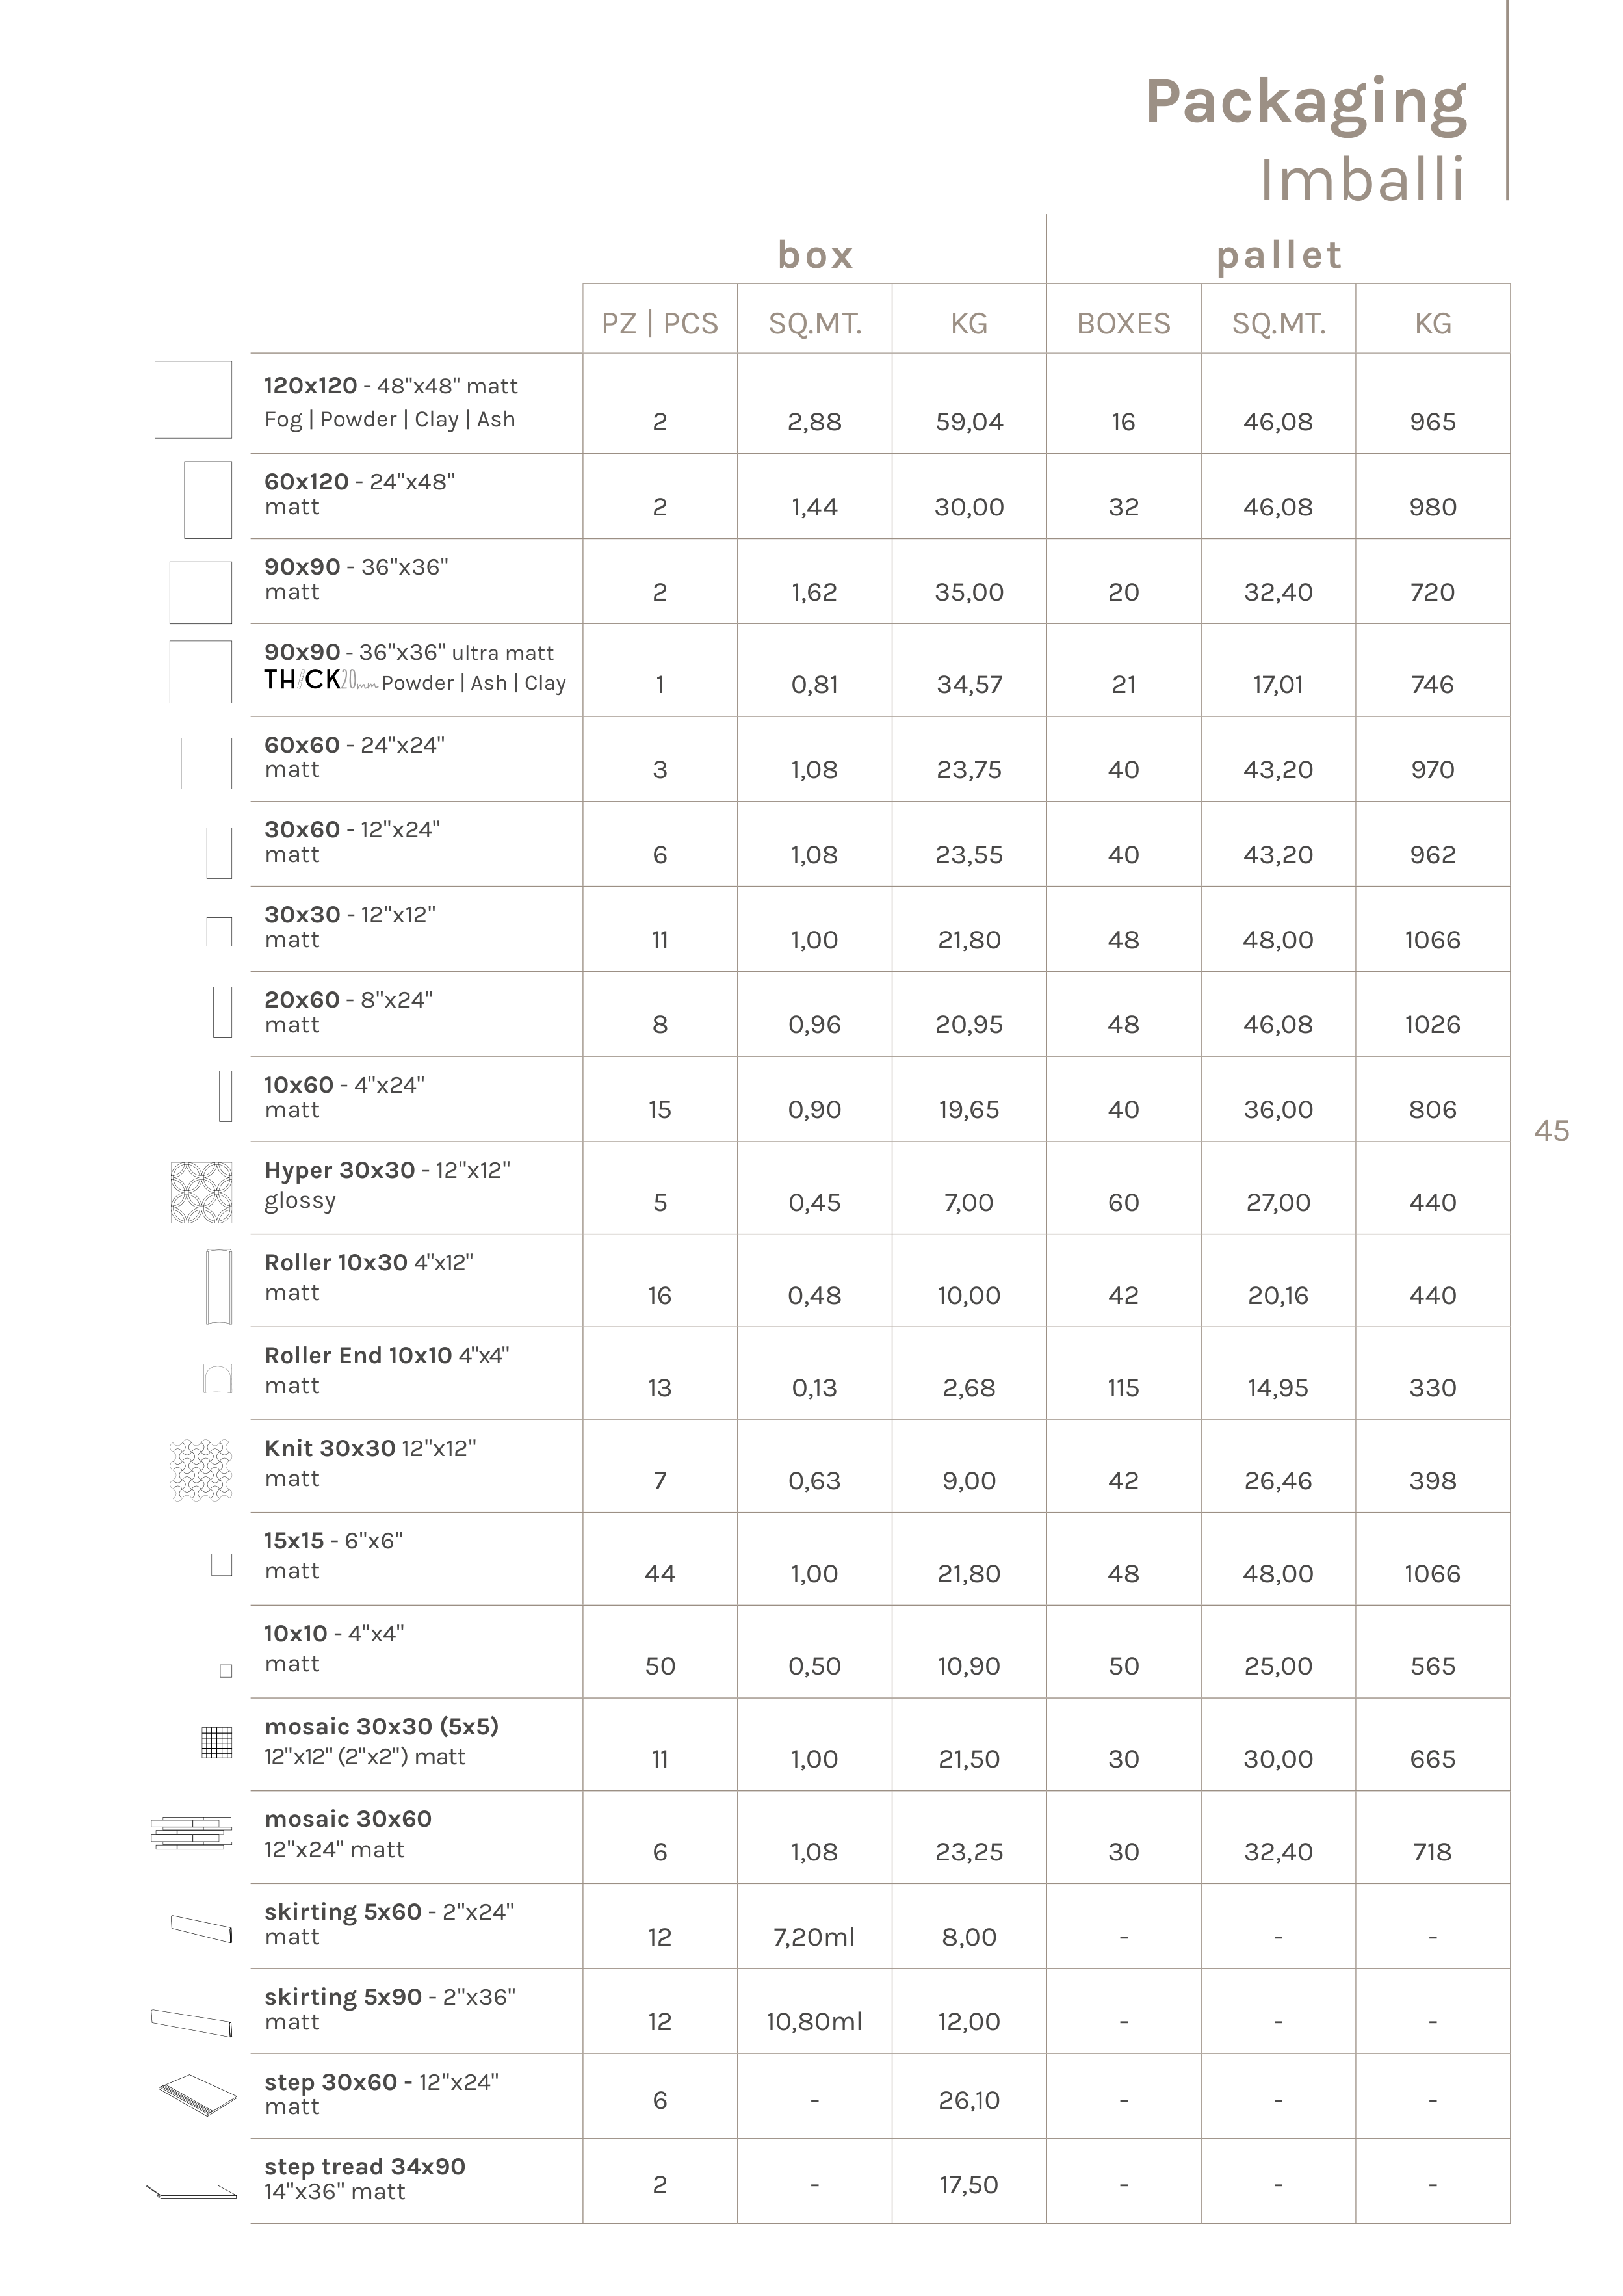Screen dimensions: 1623x2296
Task: Select the 120x120 square tile outline icon
Action: 193,400
